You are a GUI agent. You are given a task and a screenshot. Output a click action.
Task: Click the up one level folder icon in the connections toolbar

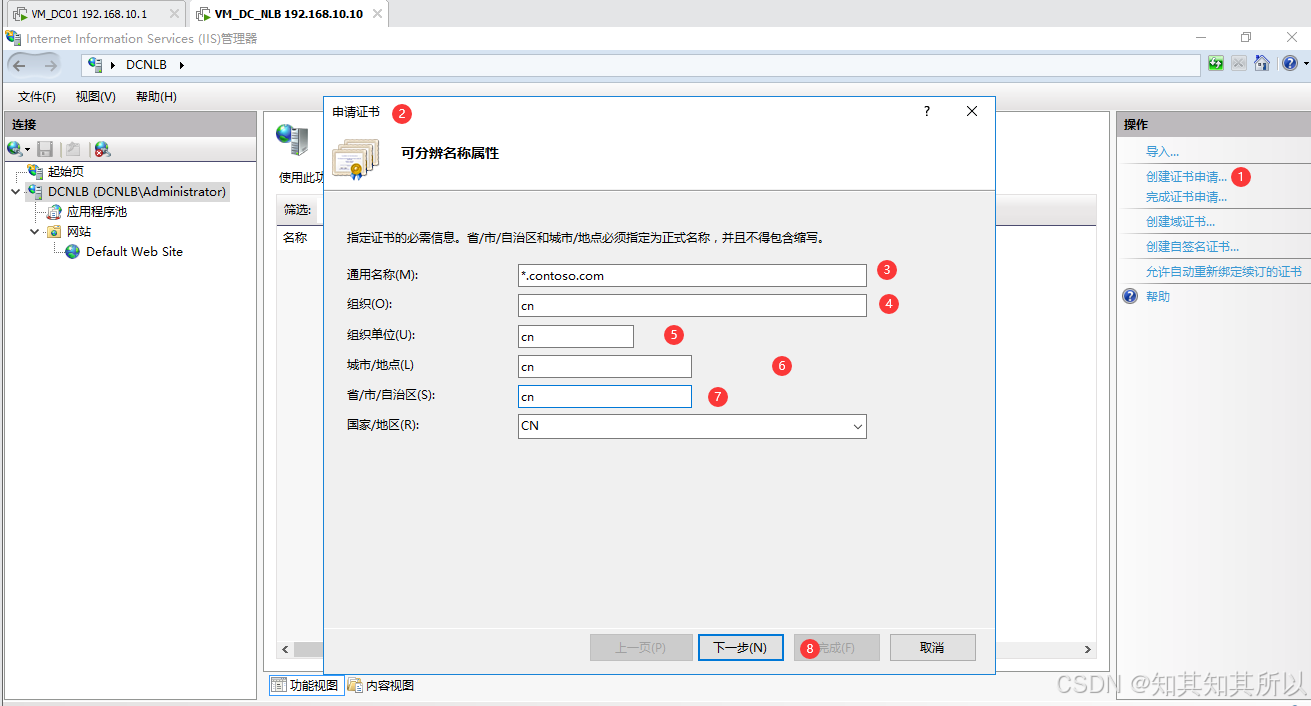[x=72, y=149]
